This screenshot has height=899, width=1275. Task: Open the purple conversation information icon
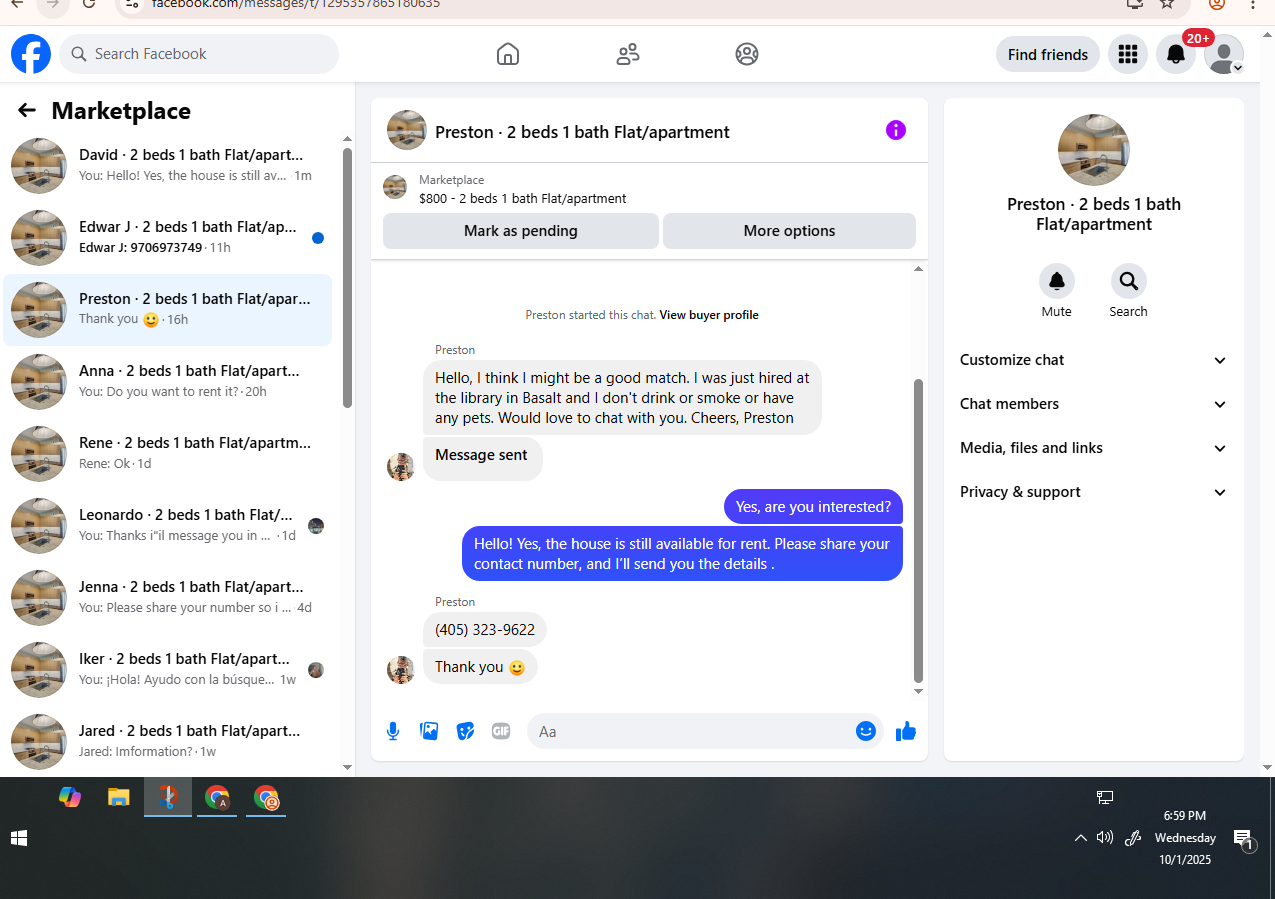tap(896, 130)
